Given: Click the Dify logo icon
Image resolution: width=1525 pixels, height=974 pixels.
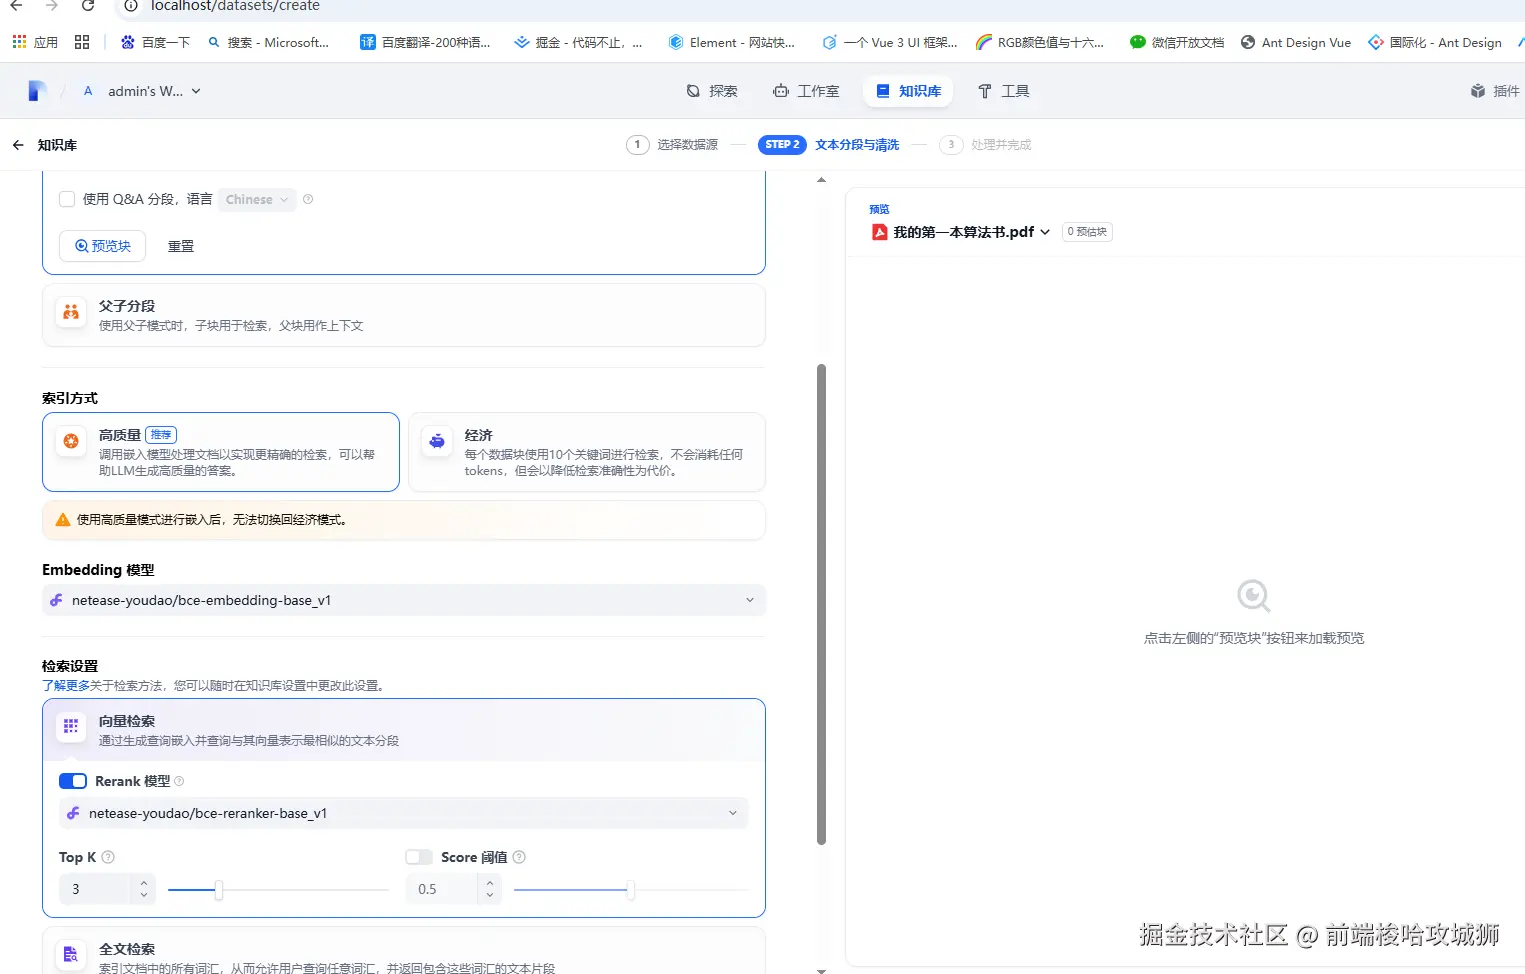Looking at the screenshot, I should click(x=37, y=91).
